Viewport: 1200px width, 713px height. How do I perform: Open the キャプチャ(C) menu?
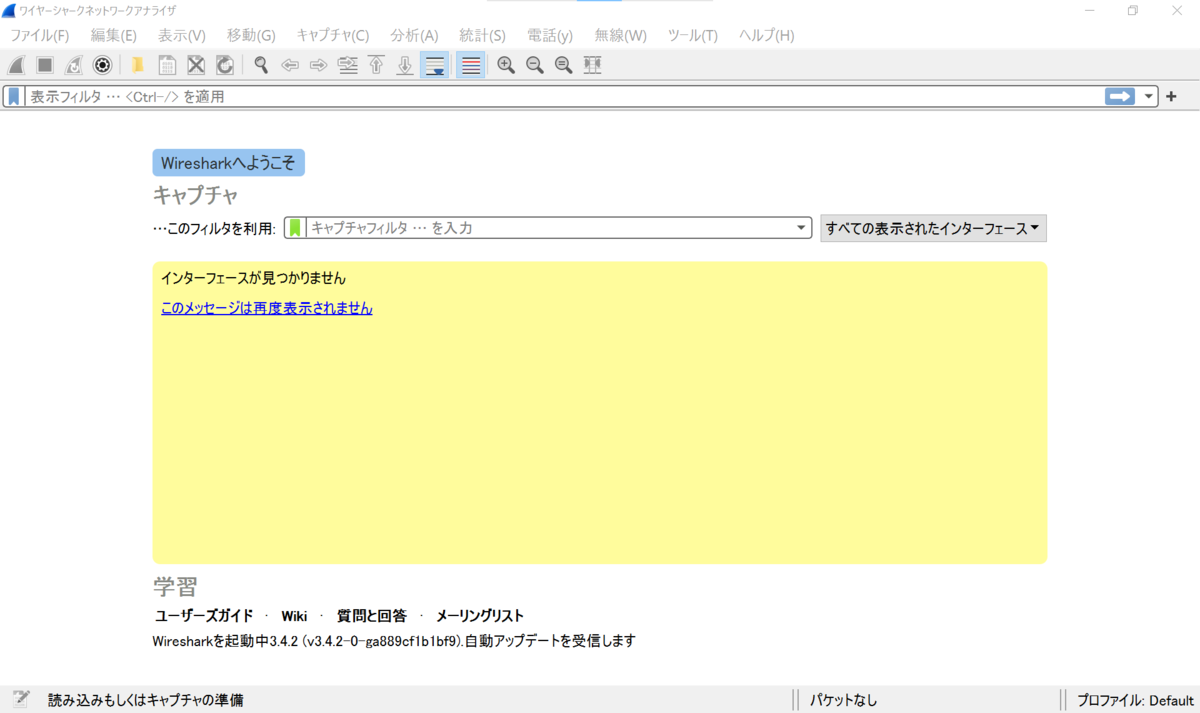click(x=333, y=35)
